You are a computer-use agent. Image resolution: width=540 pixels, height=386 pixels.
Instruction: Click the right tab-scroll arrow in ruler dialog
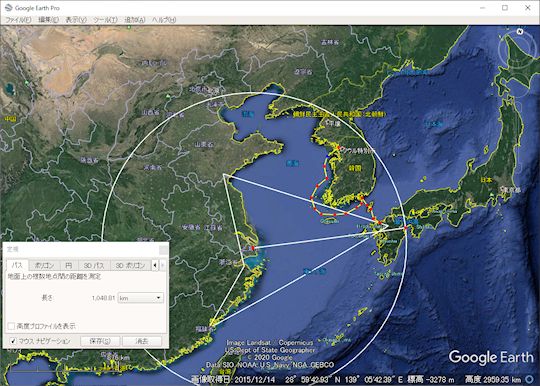pyautogui.click(x=162, y=265)
